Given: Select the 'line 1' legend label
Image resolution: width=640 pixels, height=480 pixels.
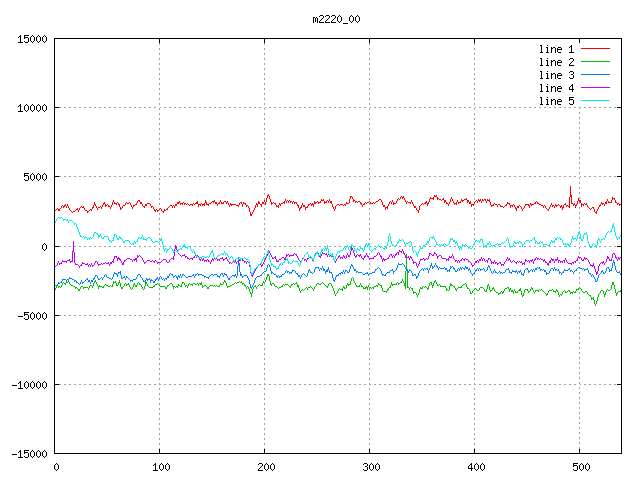Looking at the screenshot, I should pos(556,49).
